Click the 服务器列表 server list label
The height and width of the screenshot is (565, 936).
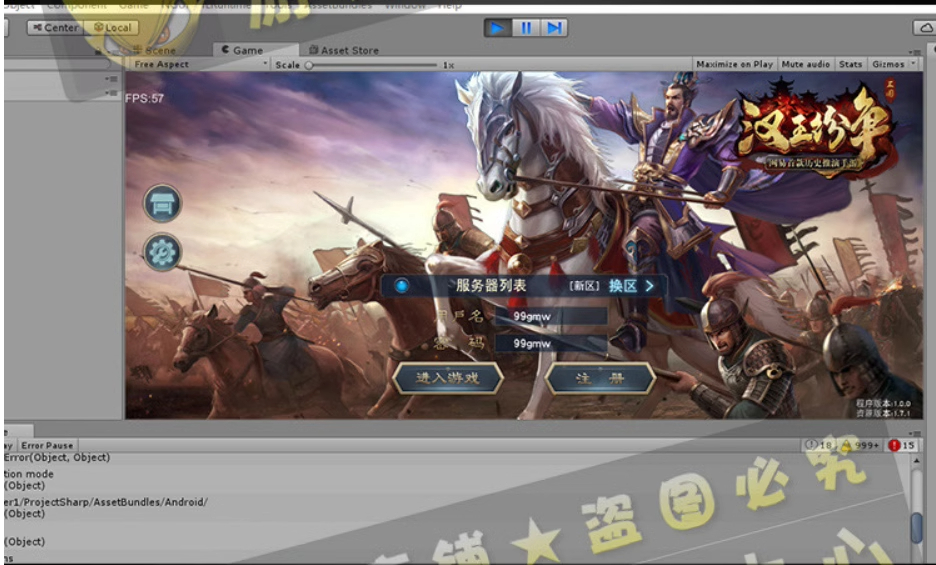[x=491, y=285]
